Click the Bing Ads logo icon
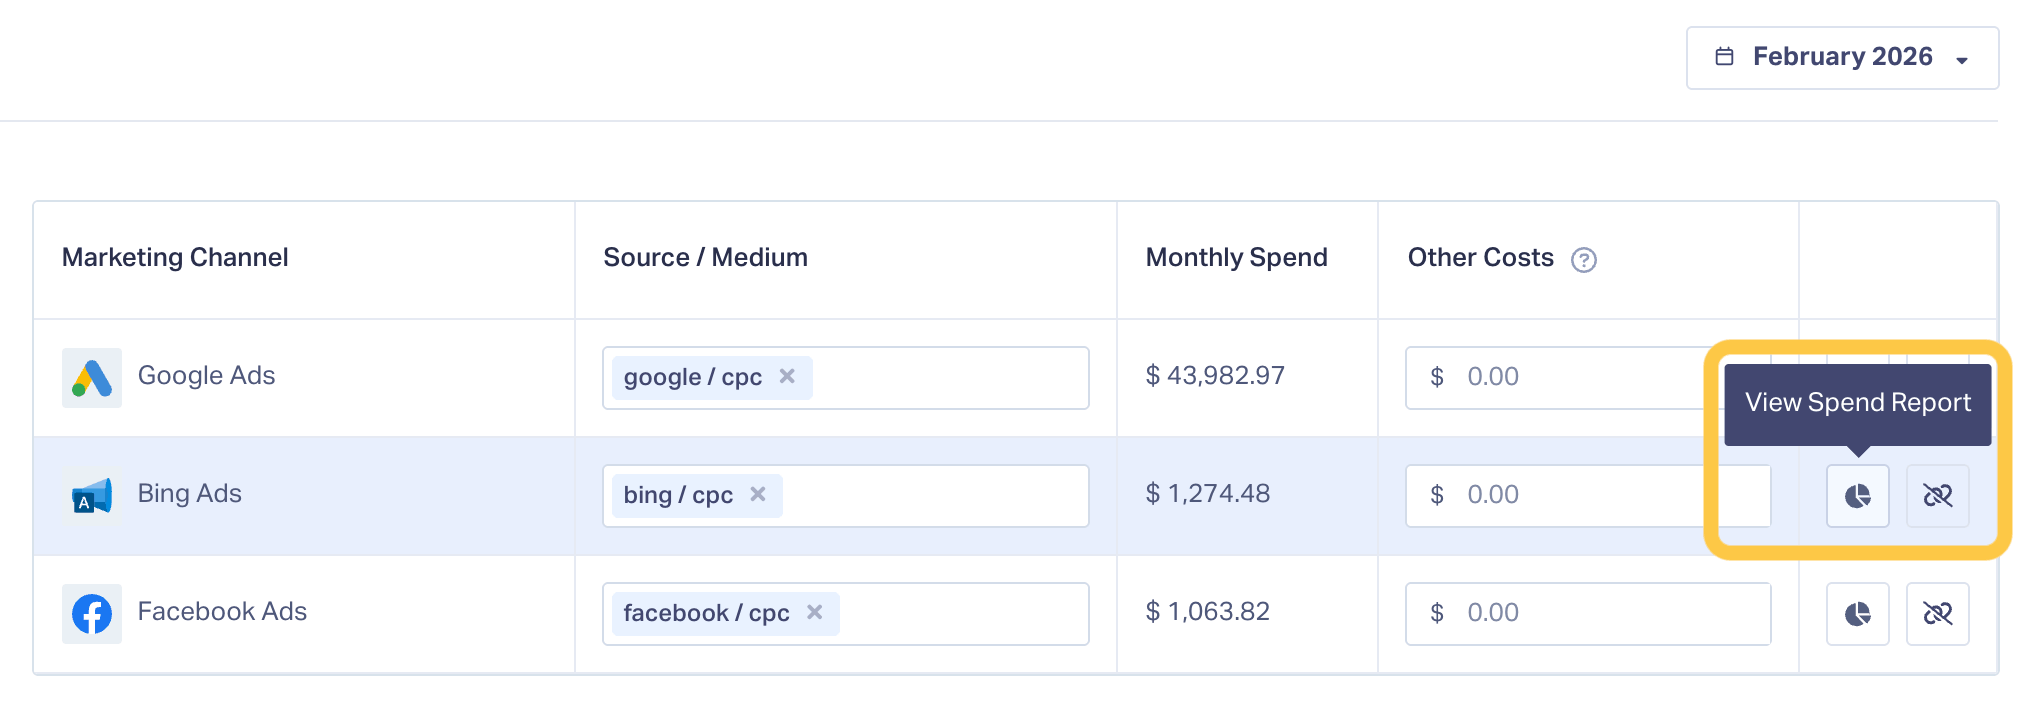 [x=92, y=496]
